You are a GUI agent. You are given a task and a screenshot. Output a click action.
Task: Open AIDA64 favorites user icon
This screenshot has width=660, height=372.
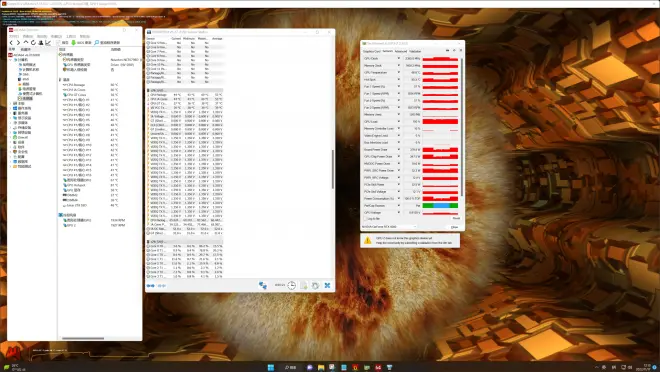[41, 43]
